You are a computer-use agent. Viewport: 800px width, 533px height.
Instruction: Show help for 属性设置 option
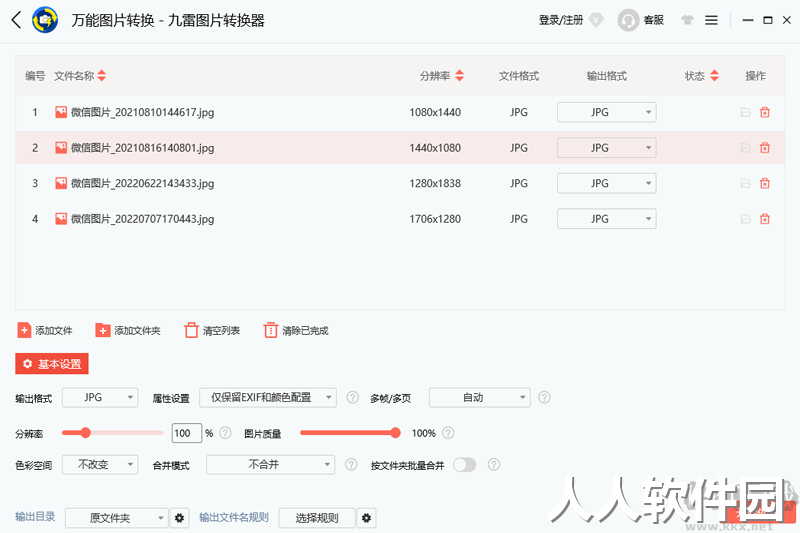[353, 397]
